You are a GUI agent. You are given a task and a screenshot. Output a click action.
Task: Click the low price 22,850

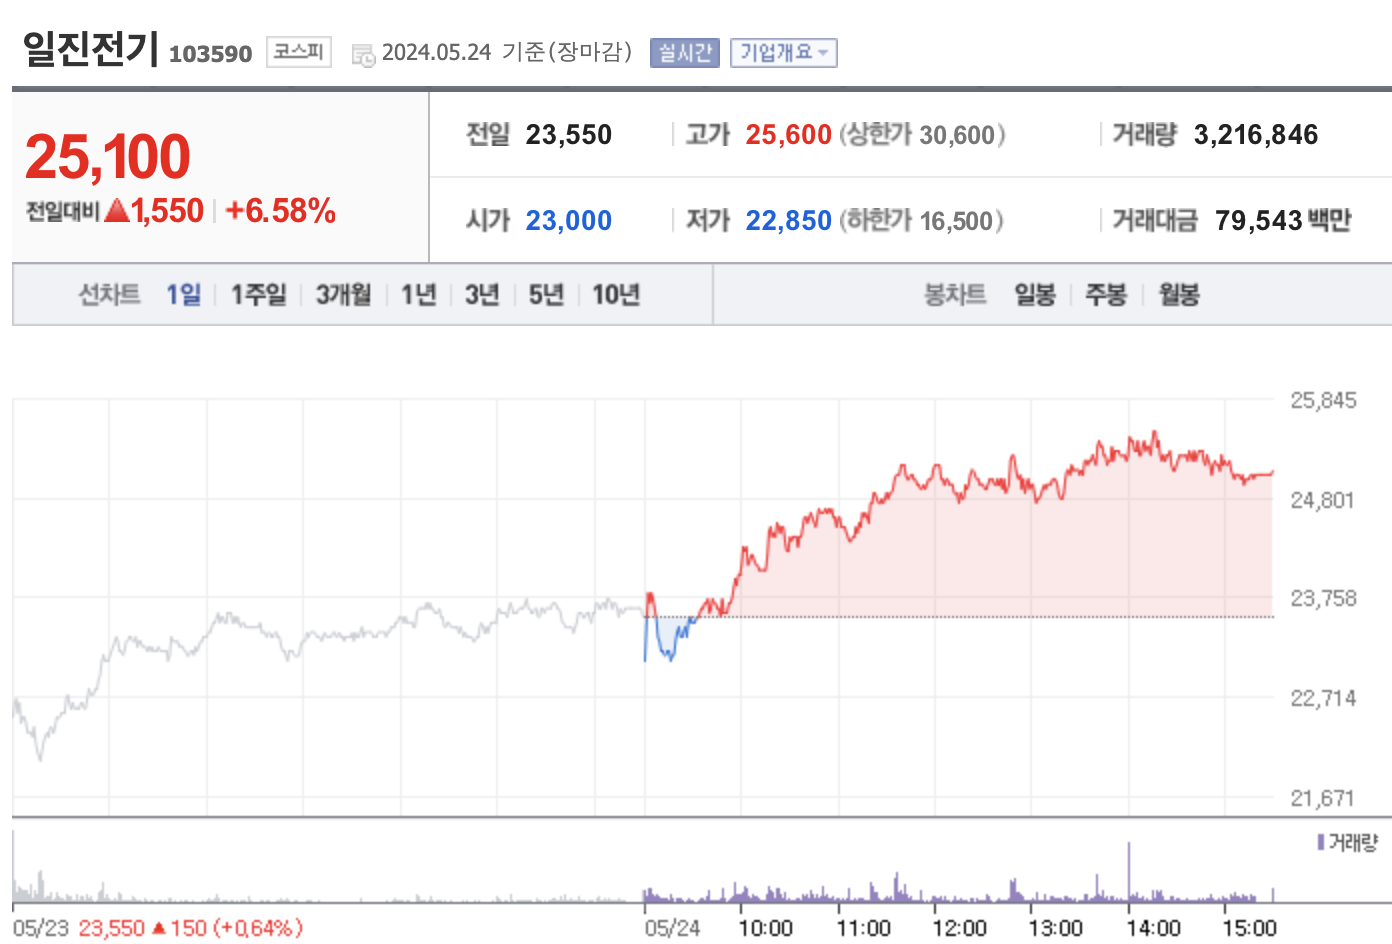click(788, 220)
